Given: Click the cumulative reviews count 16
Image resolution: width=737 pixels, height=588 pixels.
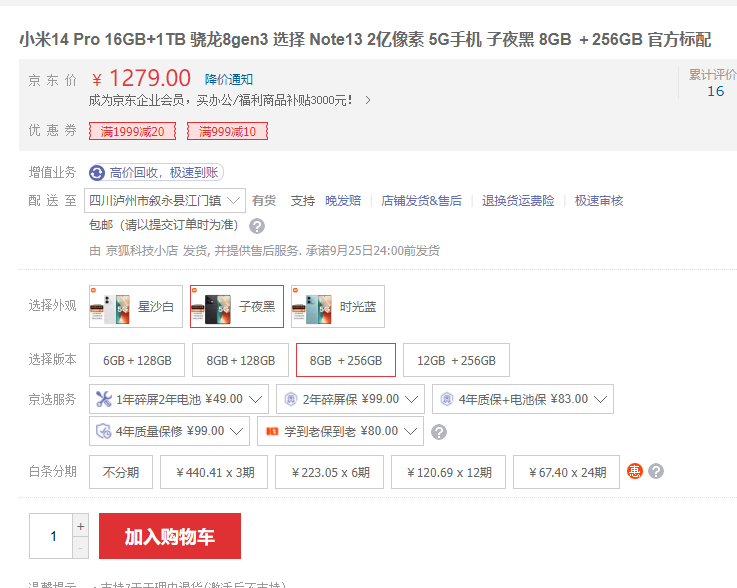Looking at the screenshot, I should coord(715,91).
